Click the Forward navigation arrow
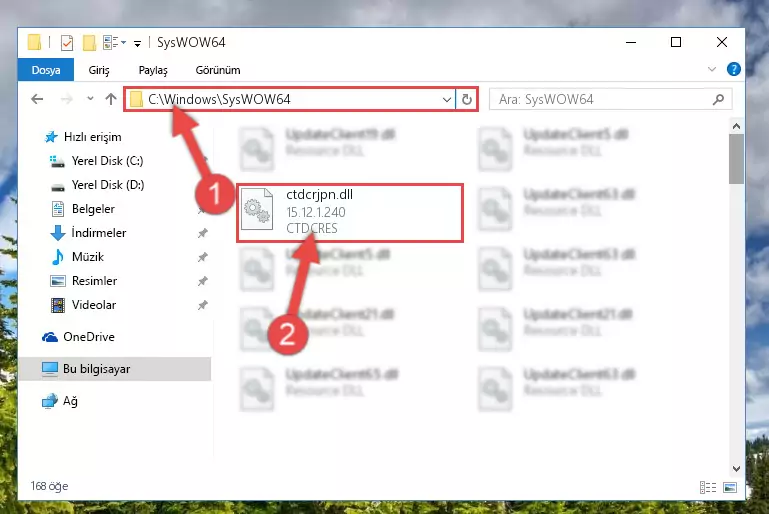This screenshot has width=769, height=514. click(x=67, y=99)
